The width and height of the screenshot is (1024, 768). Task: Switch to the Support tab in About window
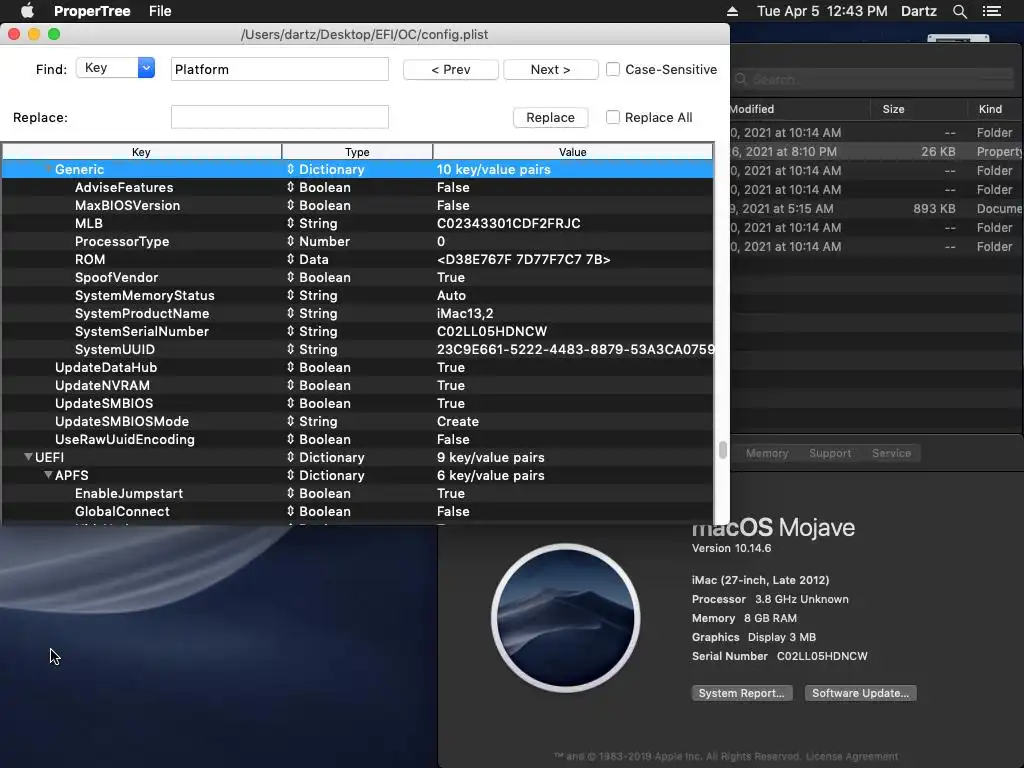click(x=830, y=453)
